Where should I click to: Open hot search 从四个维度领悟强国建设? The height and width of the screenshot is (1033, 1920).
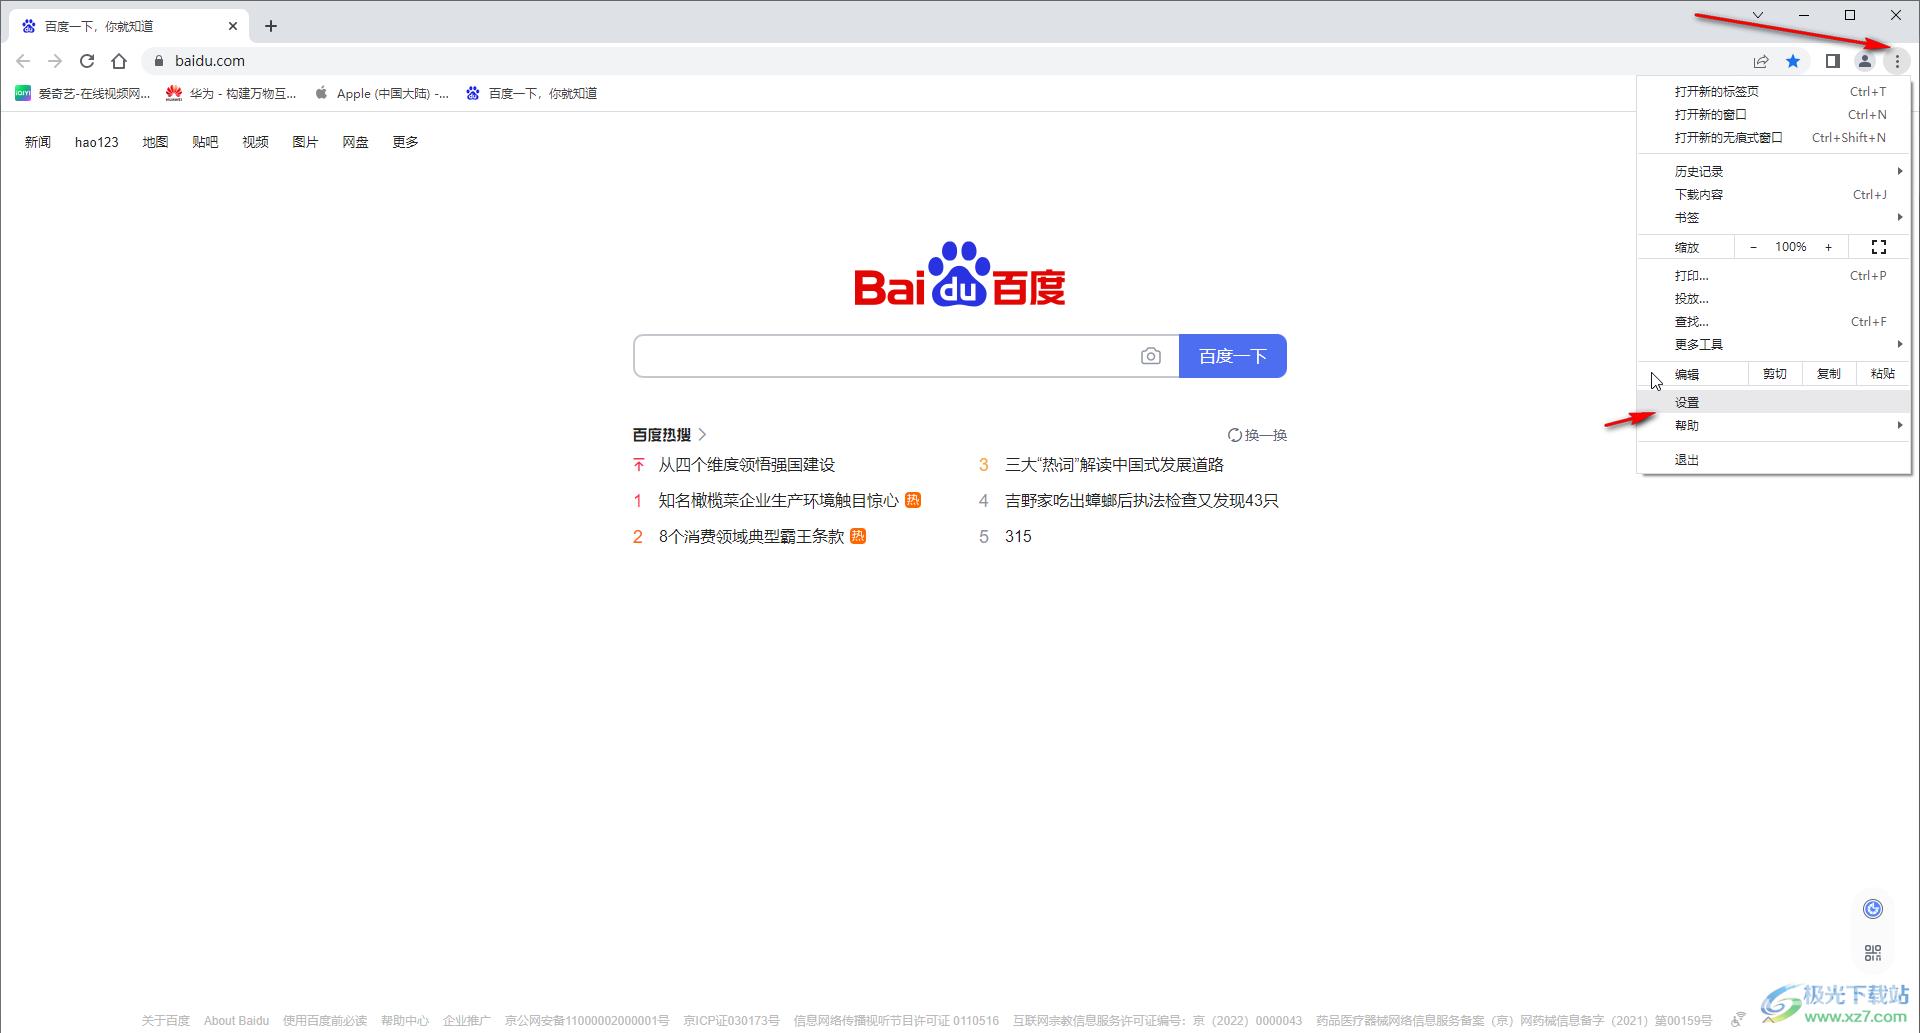click(x=746, y=465)
